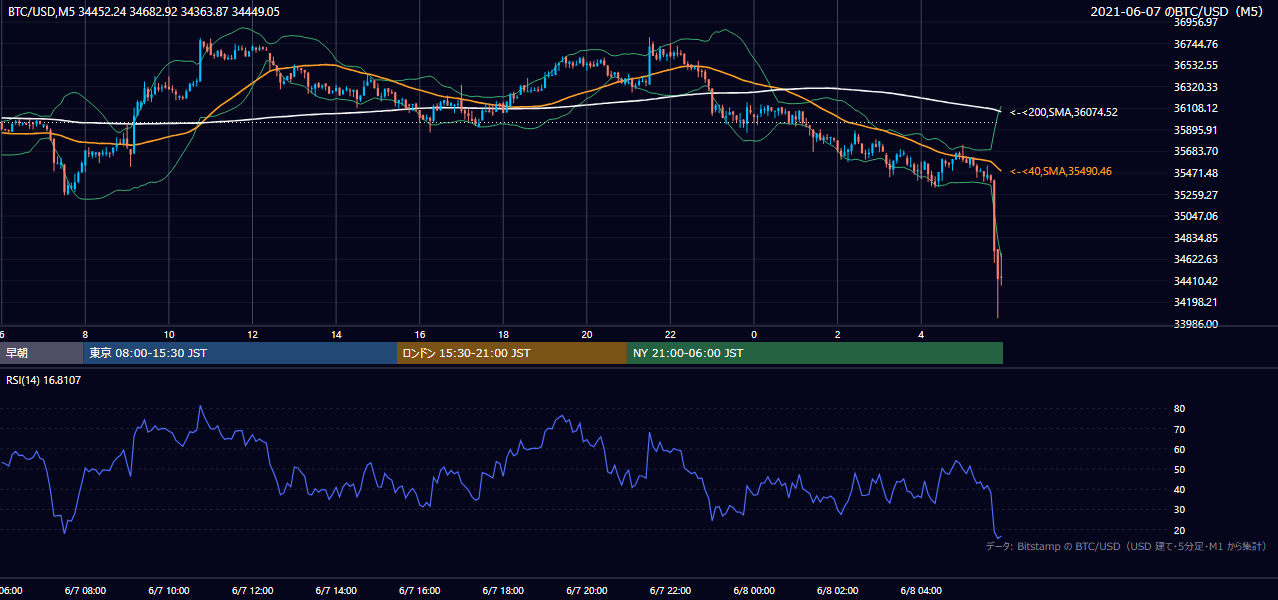Click the bottom time label 6/8 04:00

click(x=922, y=591)
